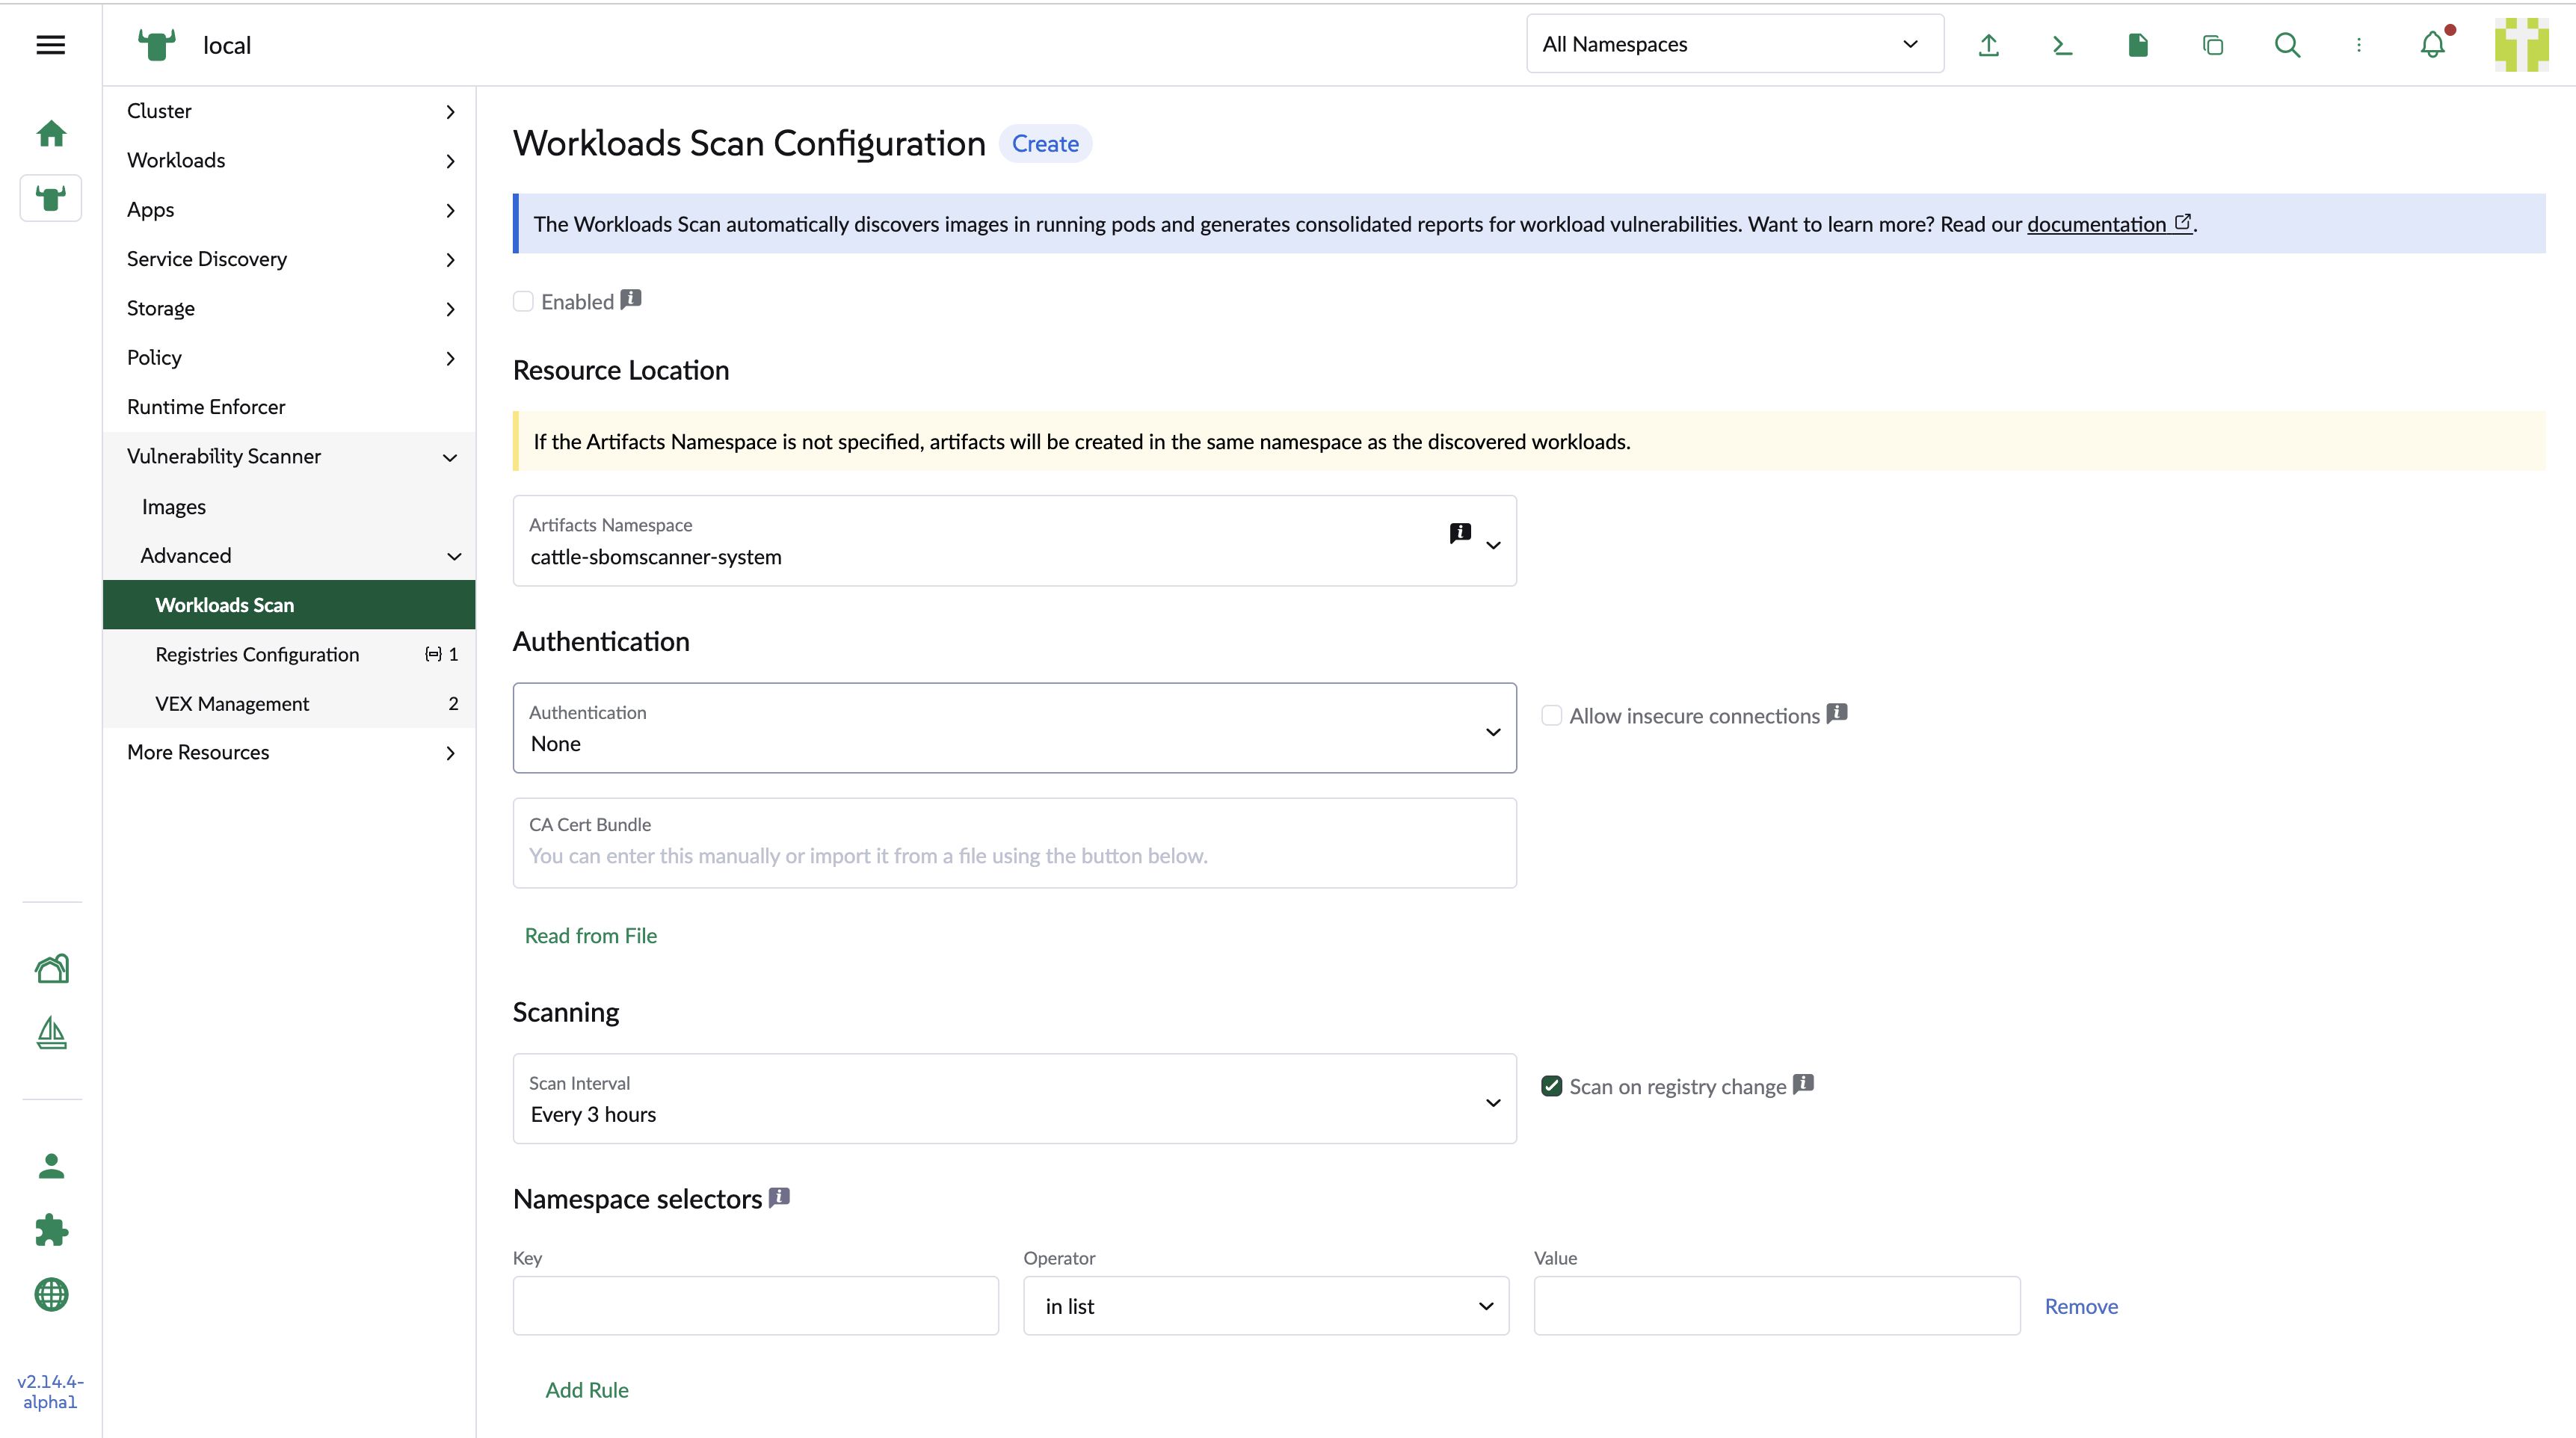This screenshot has width=2576, height=1438.
Task: Expand Service Discovery navigation group
Action: click(x=289, y=259)
